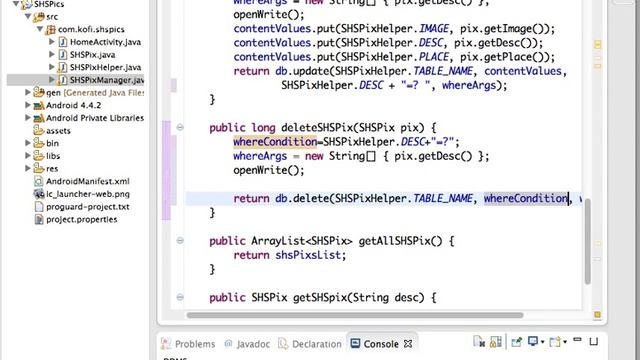Screen dimensions: 640x360
Task: Select ic_launcher-web.png file
Action: (88, 194)
